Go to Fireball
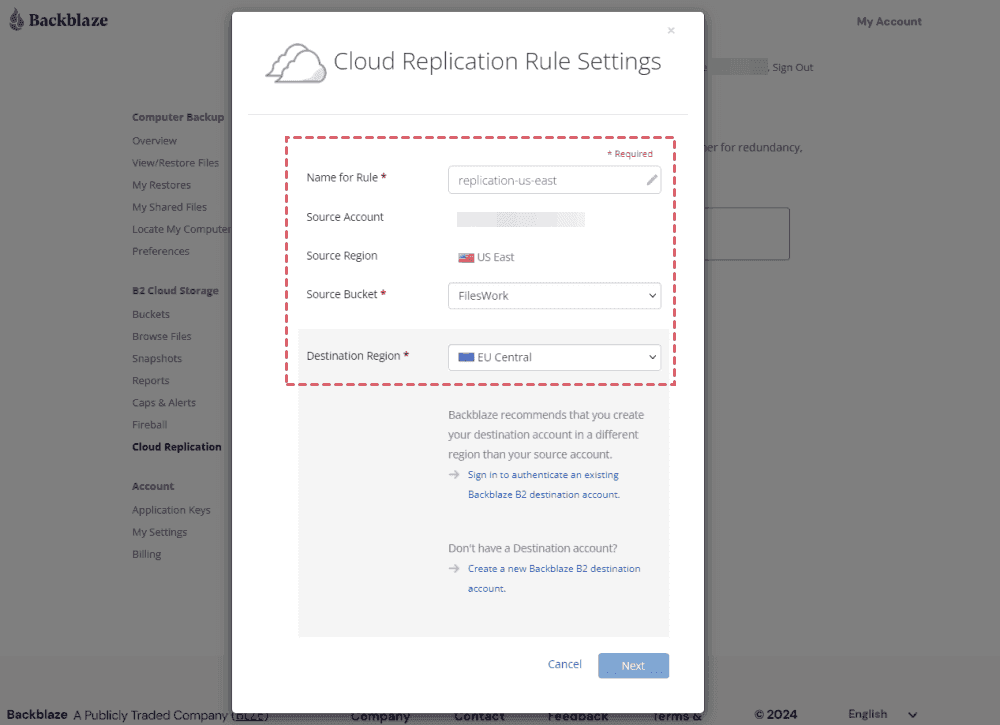Viewport: 1000px width, 725px height. point(149,425)
